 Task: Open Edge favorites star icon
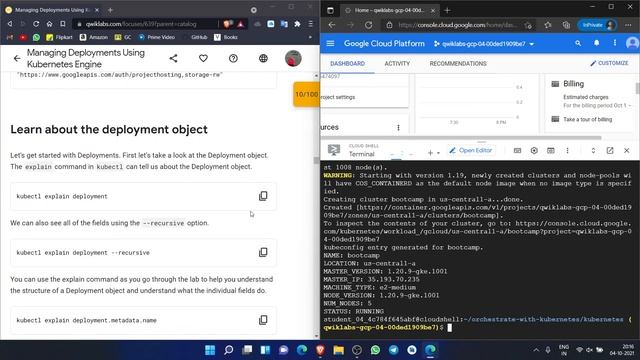[x=548, y=25]
